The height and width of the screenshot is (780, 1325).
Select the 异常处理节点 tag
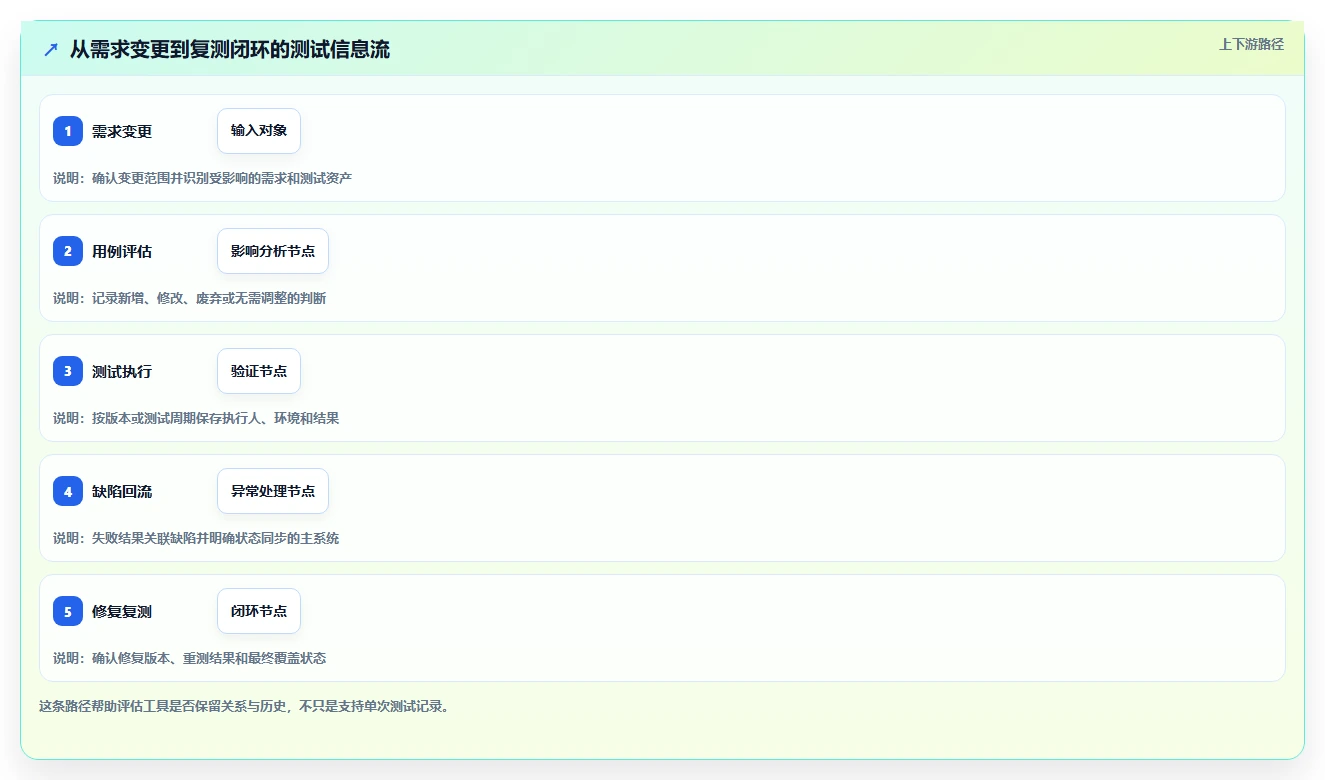[x=273, y=491]
